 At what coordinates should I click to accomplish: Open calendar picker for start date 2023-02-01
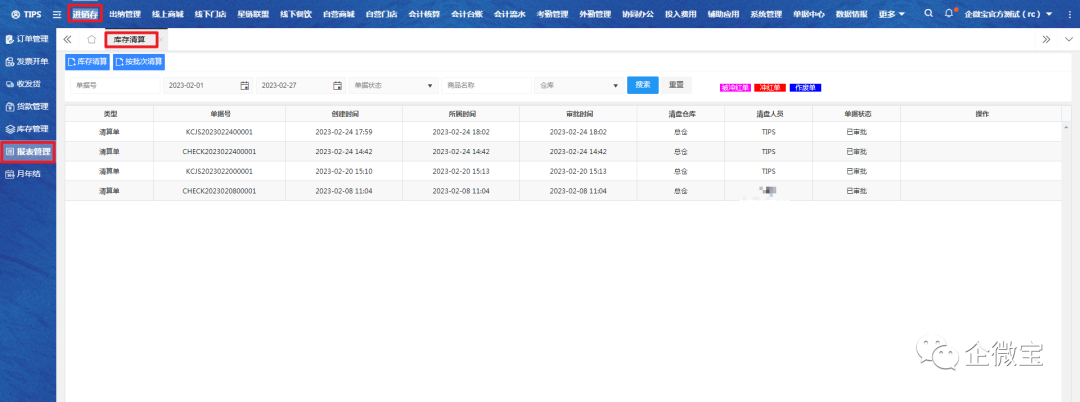[x=244, y=85]
